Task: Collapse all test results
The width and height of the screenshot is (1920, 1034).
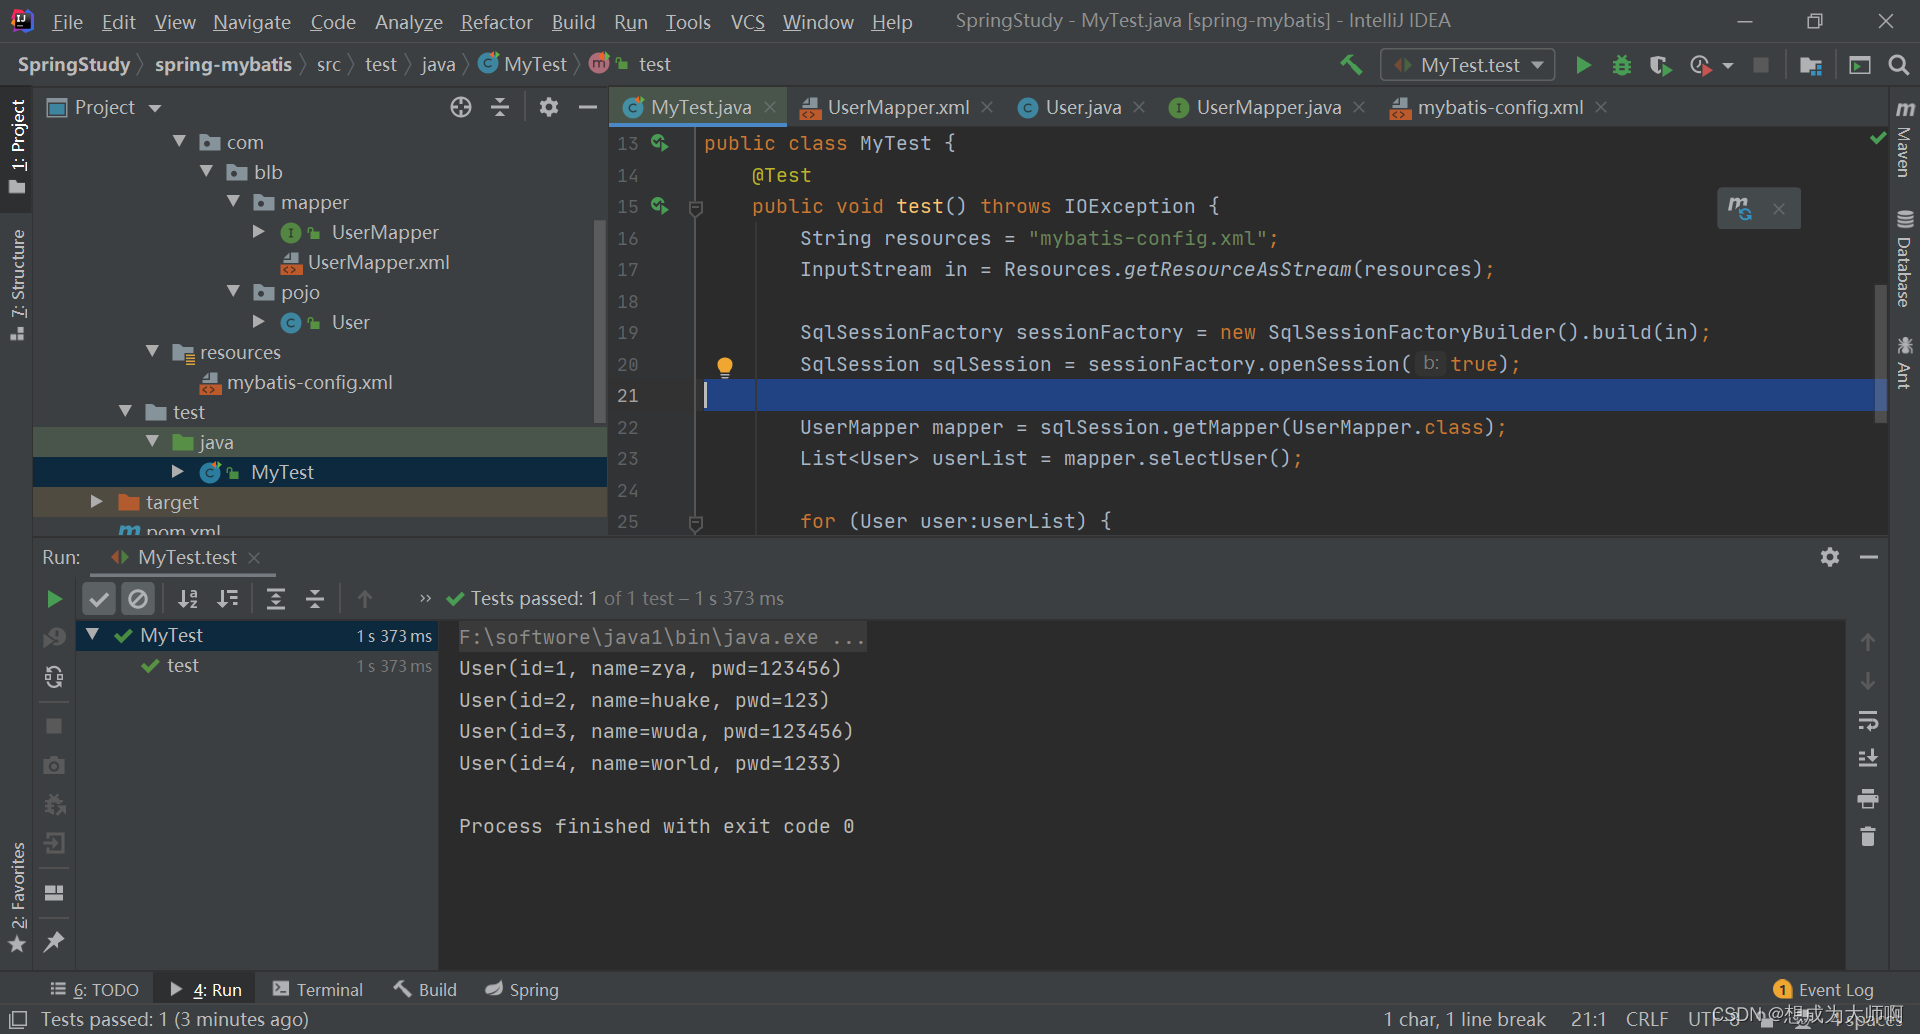Action: 315,599
